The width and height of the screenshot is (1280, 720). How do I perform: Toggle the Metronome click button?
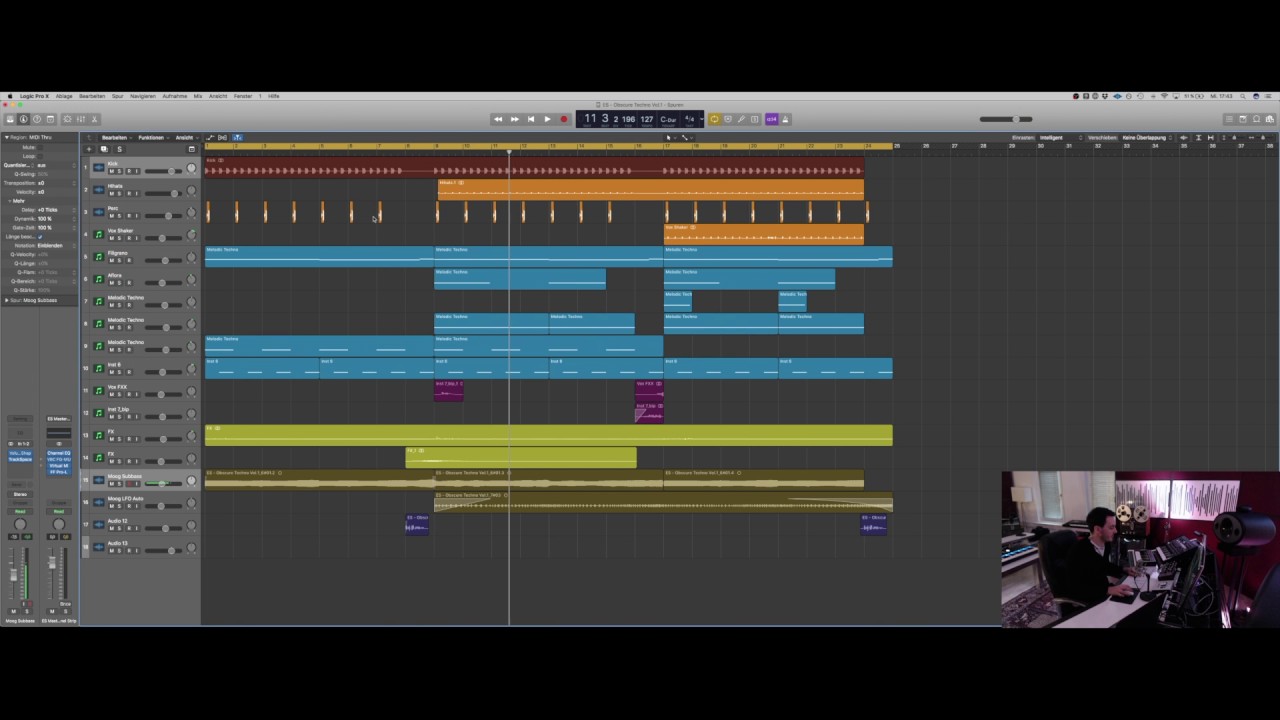[x=785, y=119]
